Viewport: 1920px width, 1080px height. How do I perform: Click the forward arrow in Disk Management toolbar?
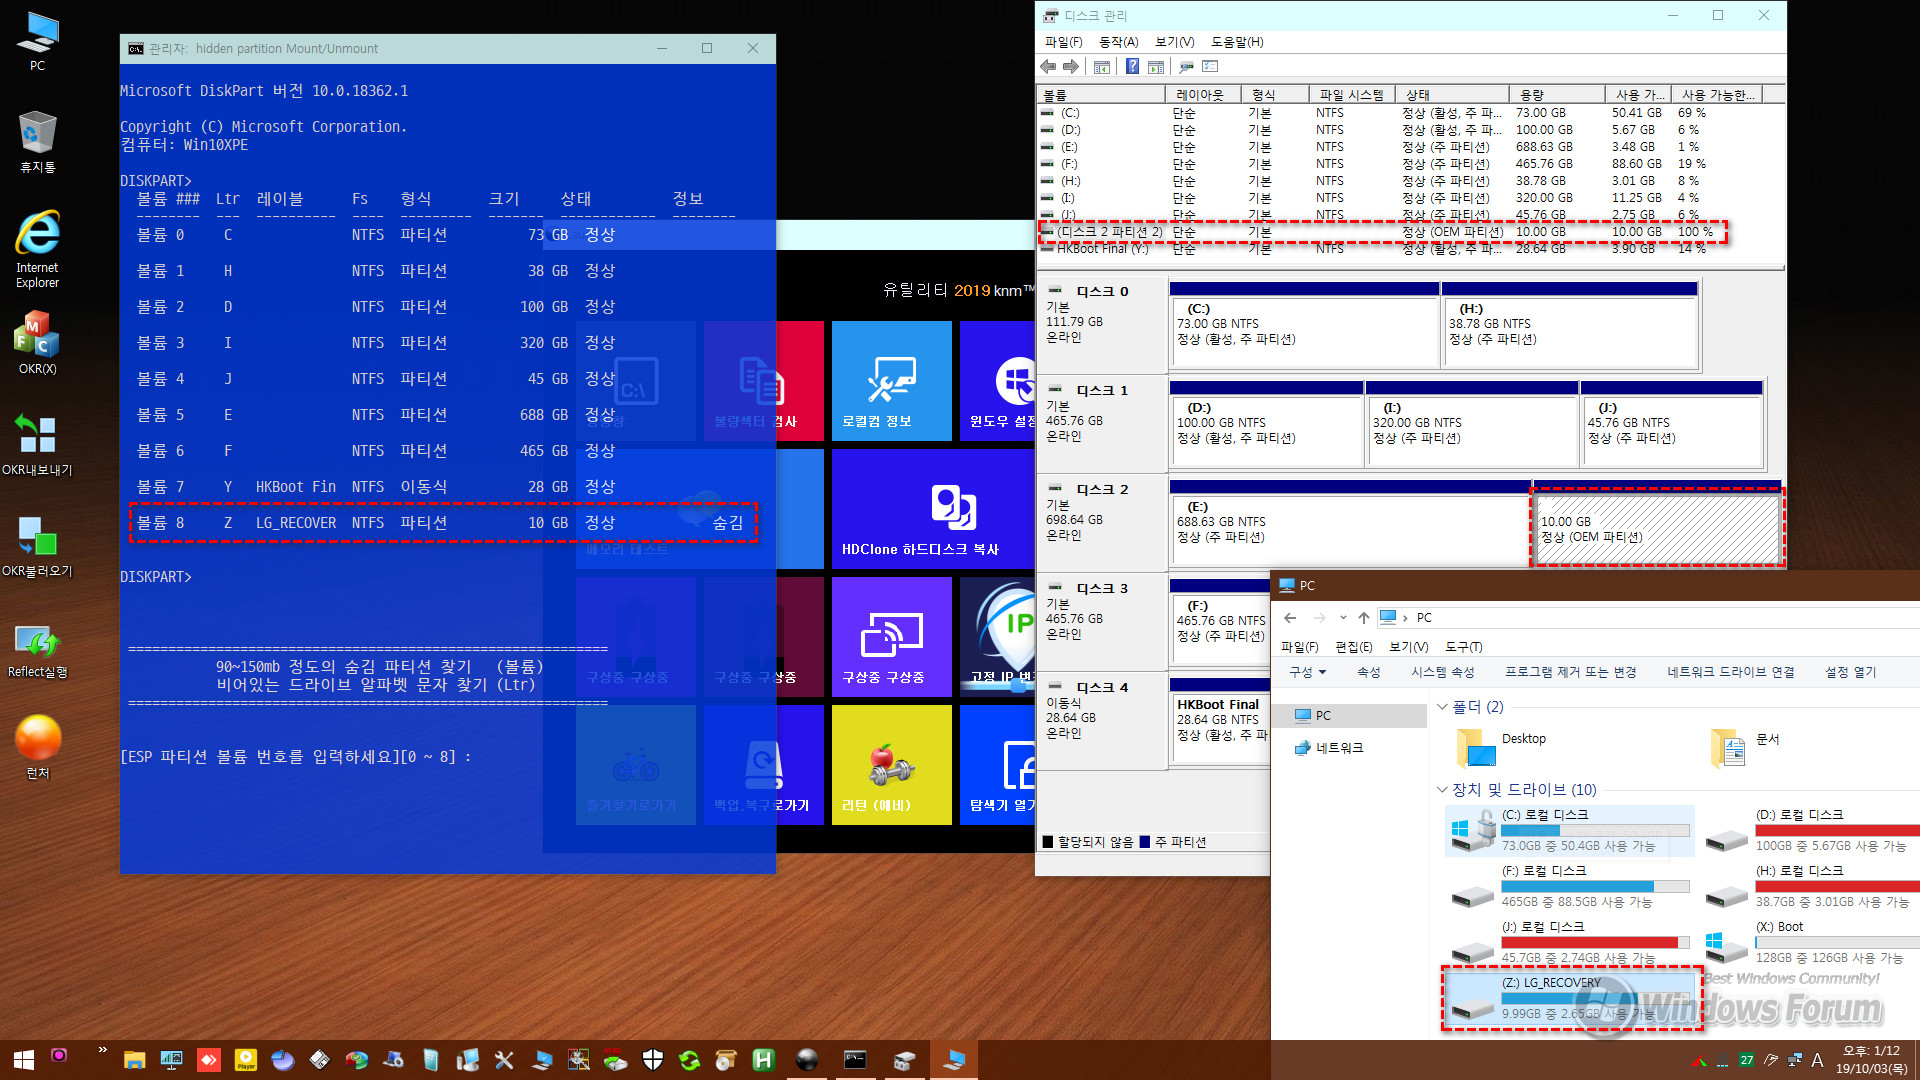pos(1071,67)
